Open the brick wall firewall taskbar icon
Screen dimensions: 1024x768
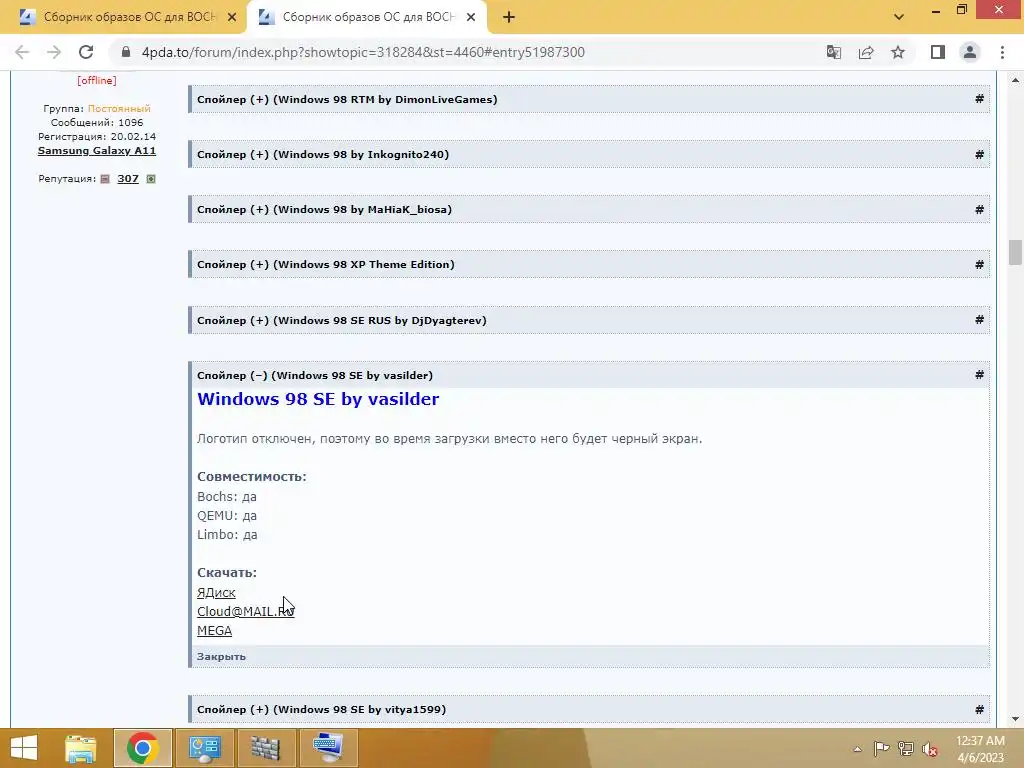pos(266,748)
